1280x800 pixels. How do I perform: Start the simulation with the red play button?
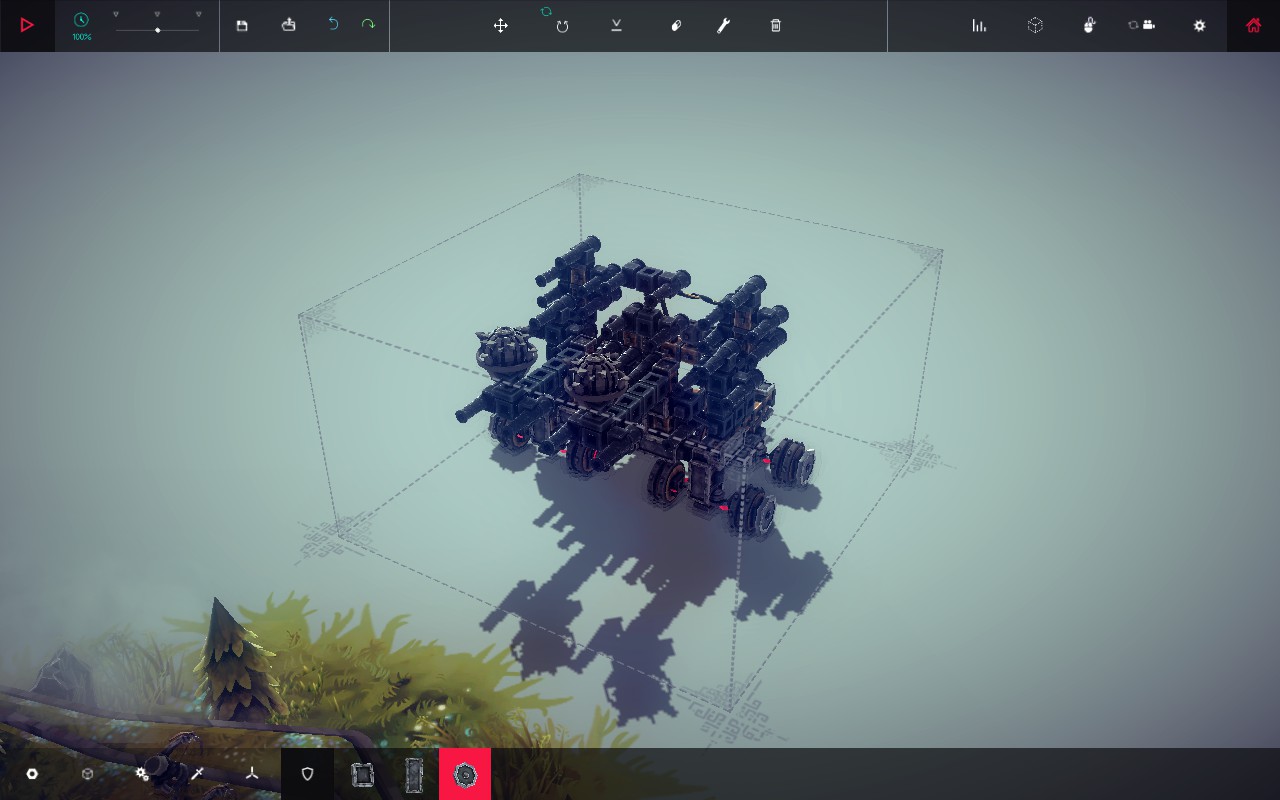pos(27,25)
